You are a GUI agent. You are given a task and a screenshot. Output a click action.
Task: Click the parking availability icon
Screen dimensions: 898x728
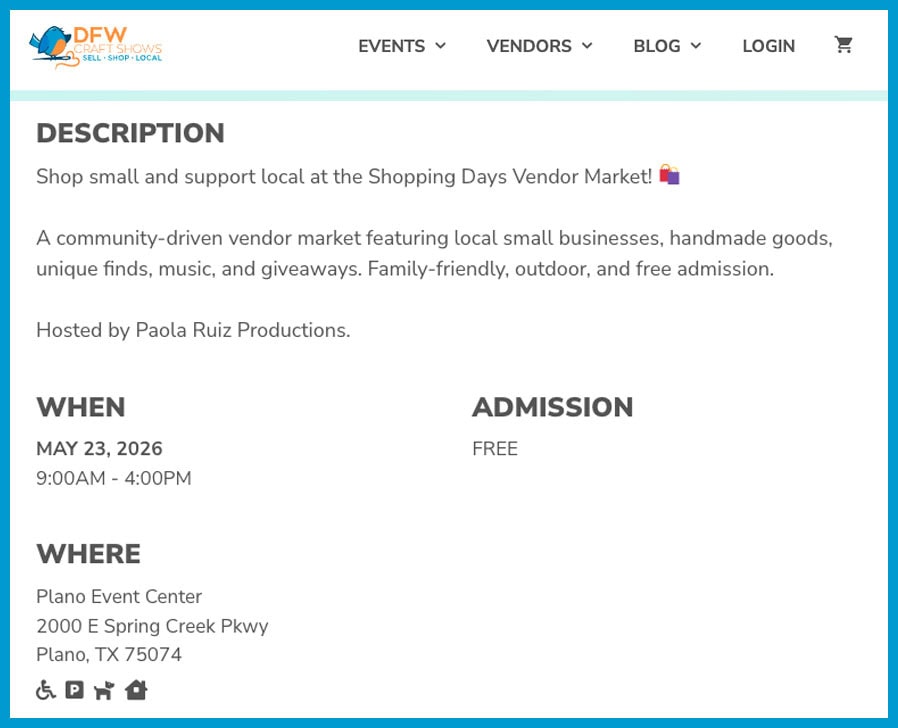point(74,690)
